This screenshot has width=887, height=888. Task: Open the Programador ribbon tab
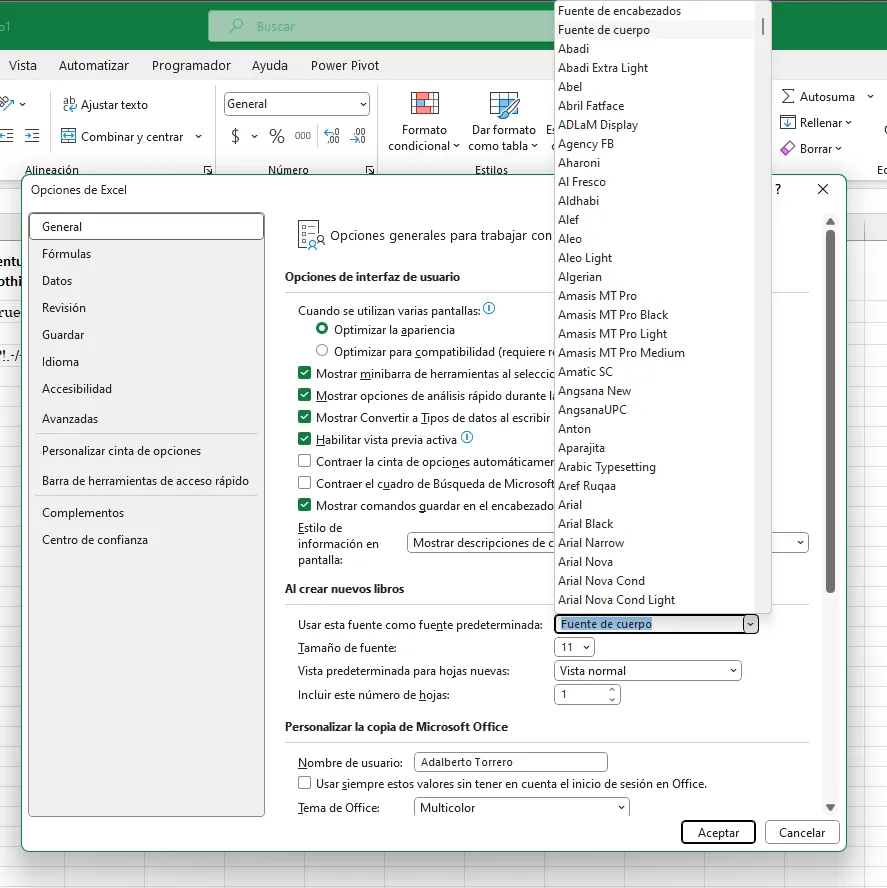pos(191,66)
